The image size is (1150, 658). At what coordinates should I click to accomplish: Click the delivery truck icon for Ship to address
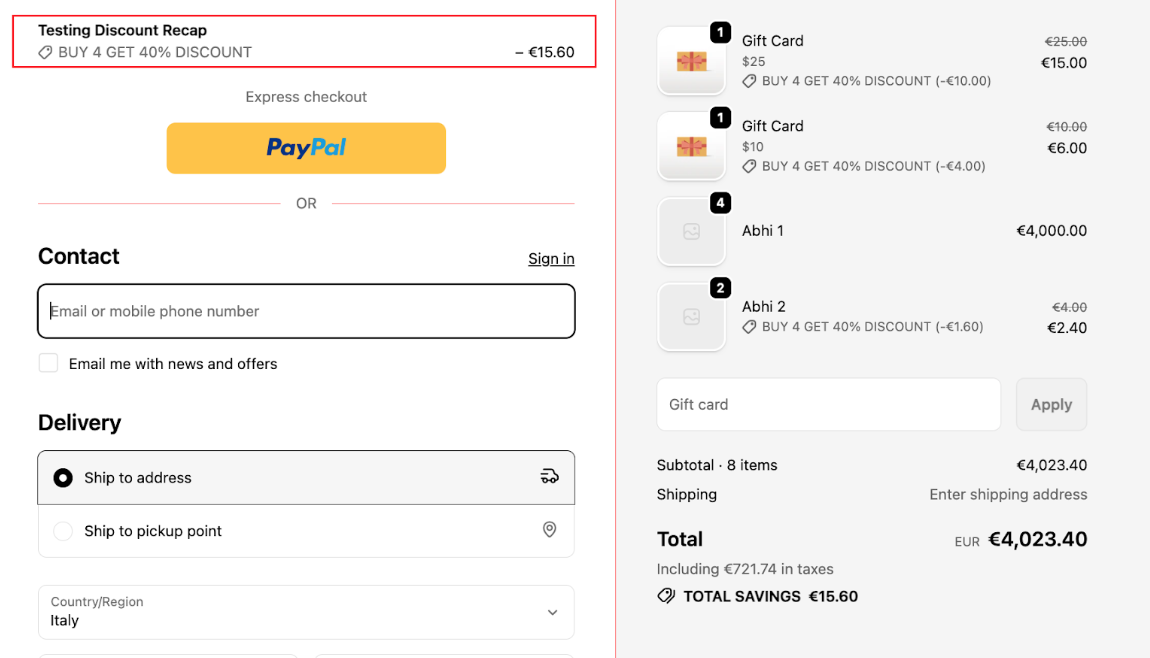tap(549, 477)
